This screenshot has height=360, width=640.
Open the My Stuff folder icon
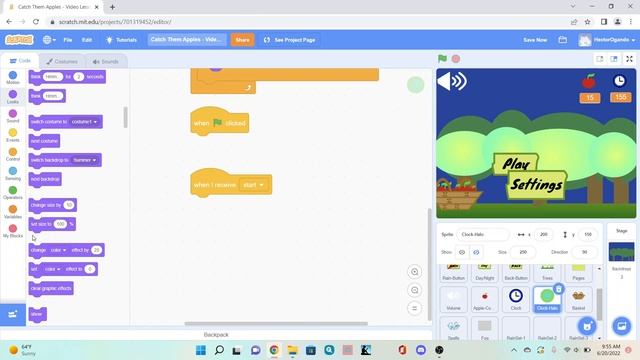(x=562, y=40)
